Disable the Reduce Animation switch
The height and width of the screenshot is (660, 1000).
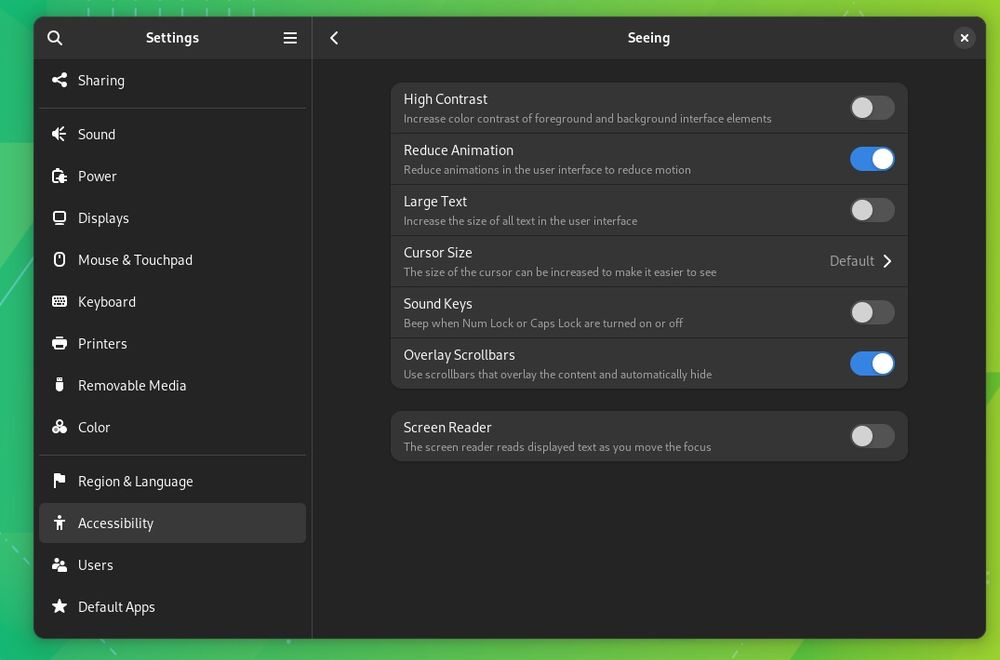(871, 158)
